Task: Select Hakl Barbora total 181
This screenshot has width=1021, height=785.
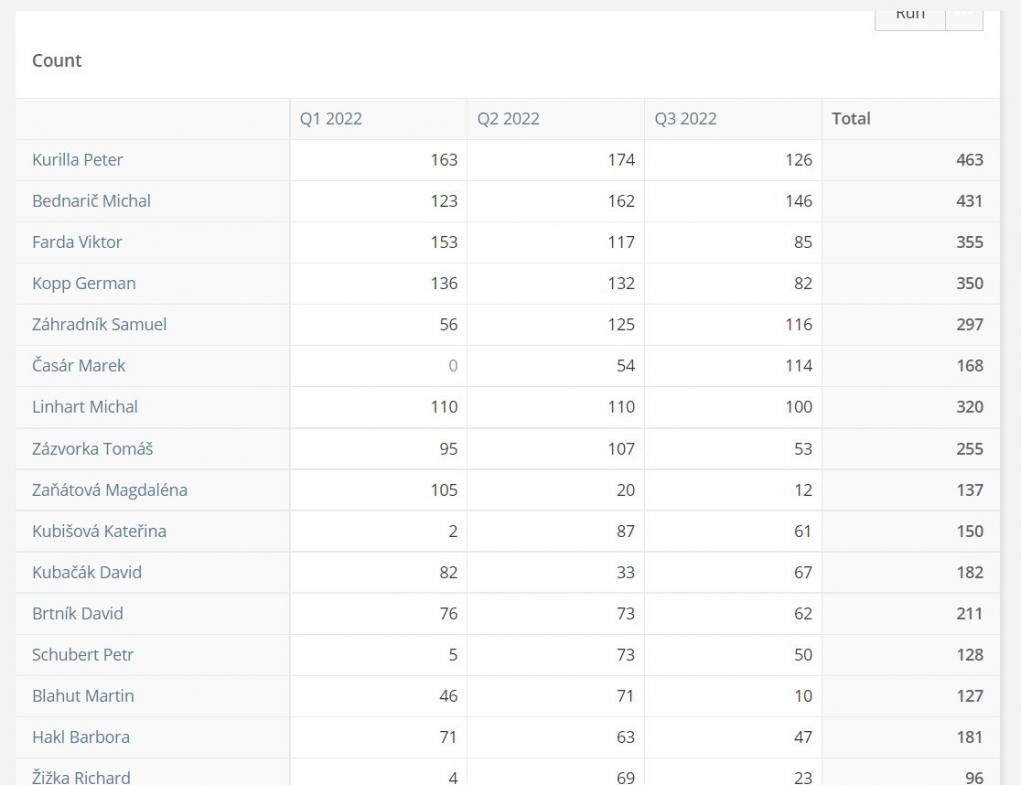Action: tap(970, 737)
